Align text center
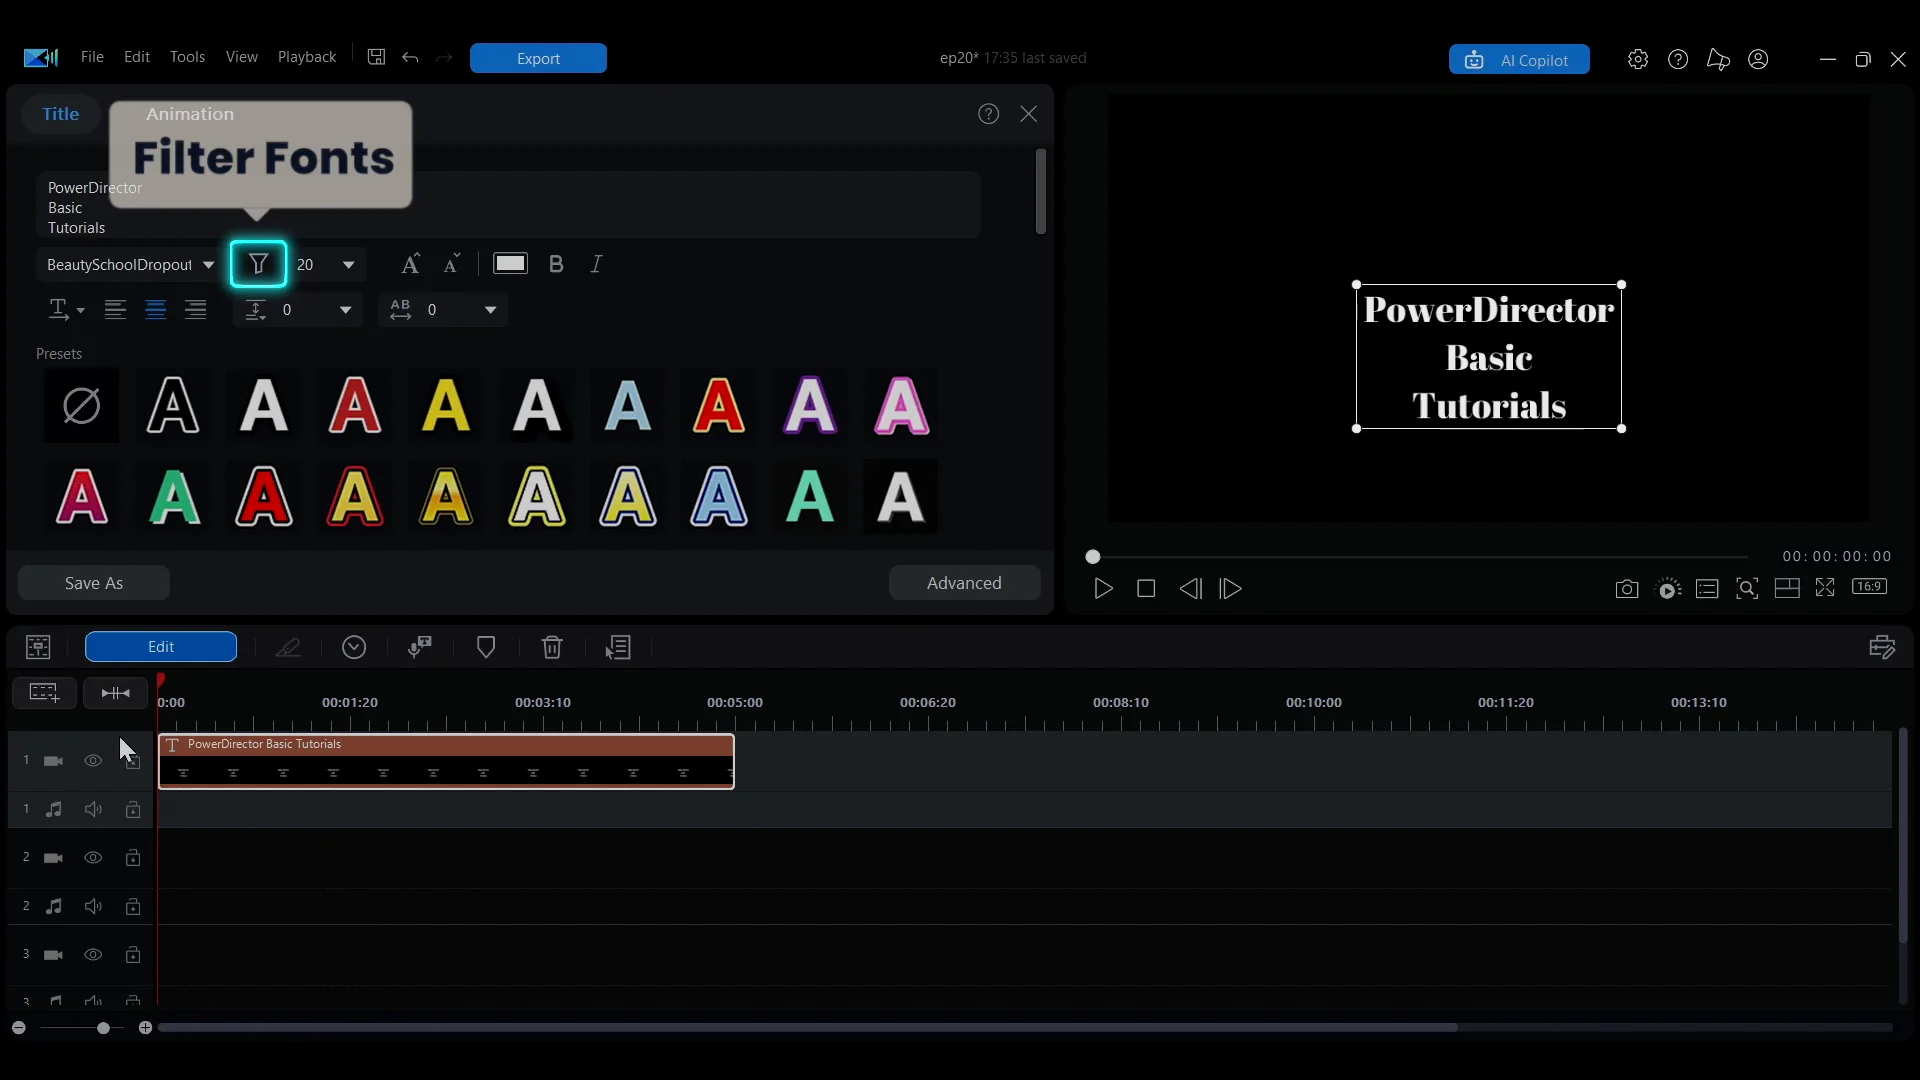This screenshot has width=1920, height=1080. [156, 310]
